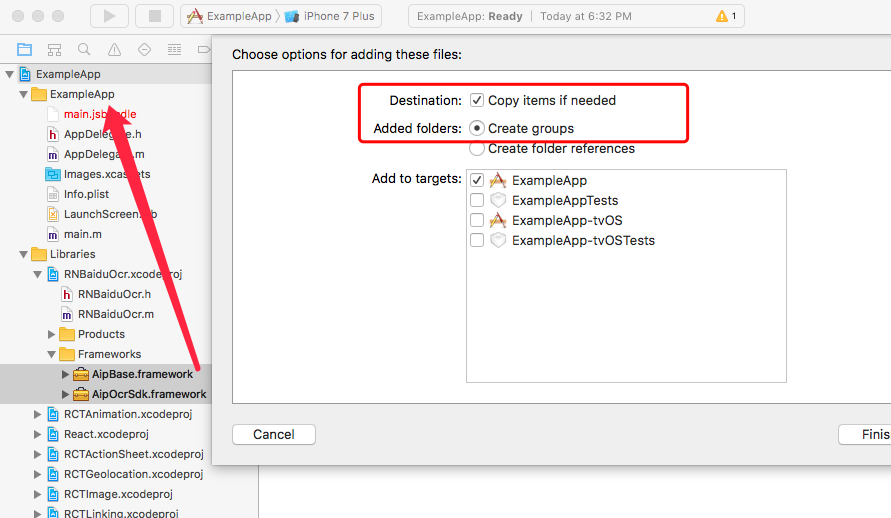Open the Debug navigator tab

click(174, 49)
